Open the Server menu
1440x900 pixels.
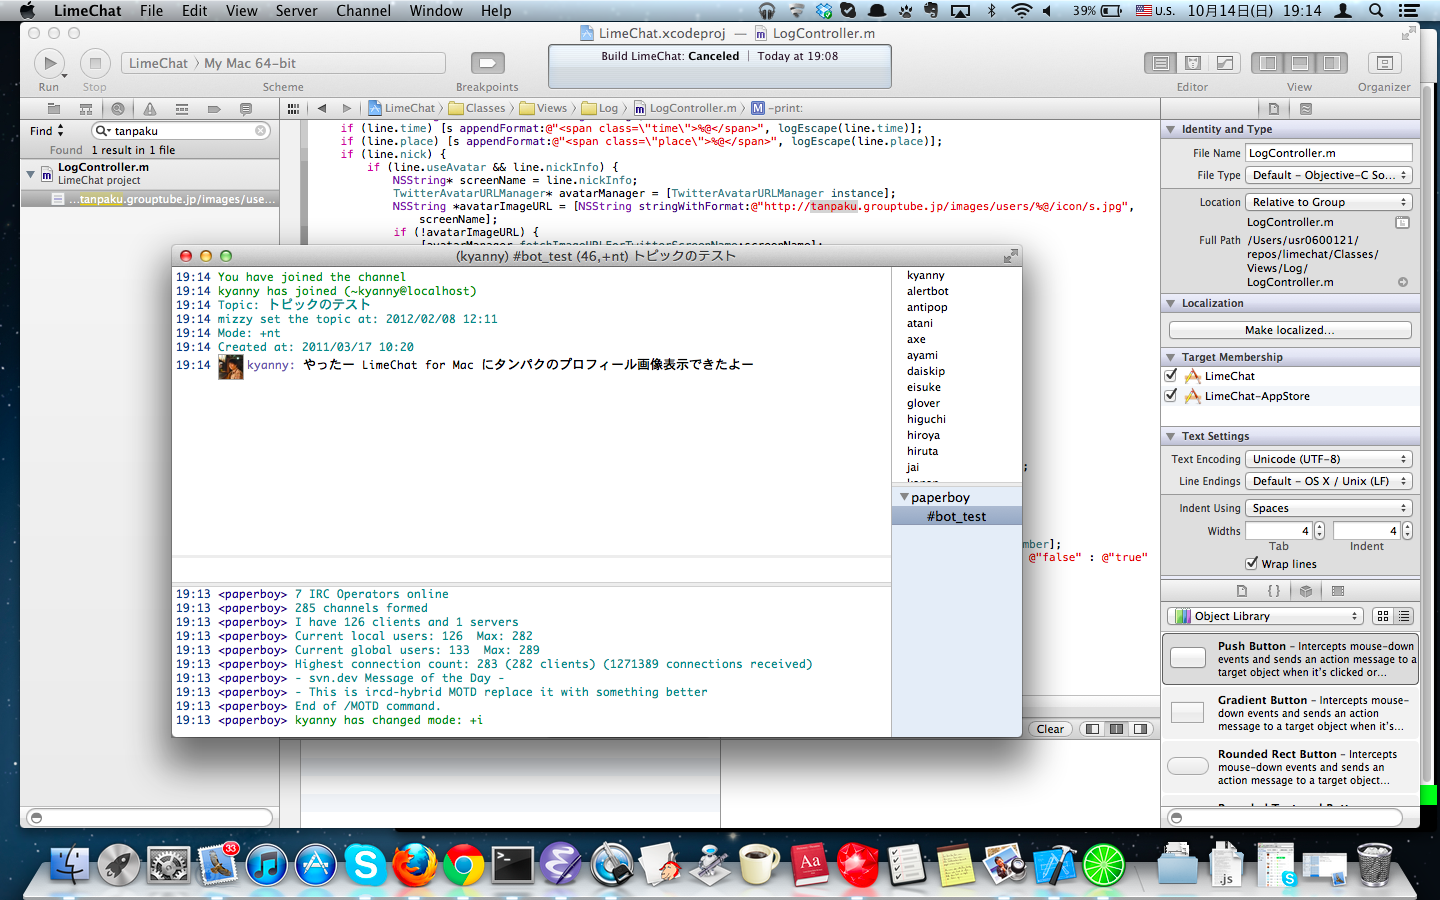296,11
